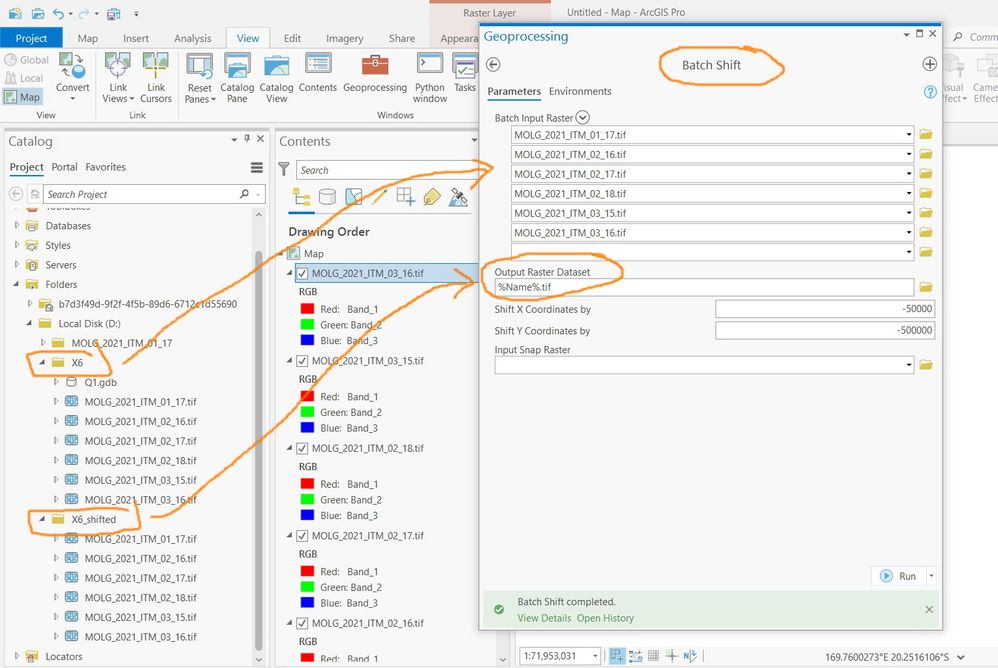Screen dimensions: 998x668
Task: List by Editing in Contents
Action: (379, 197)
